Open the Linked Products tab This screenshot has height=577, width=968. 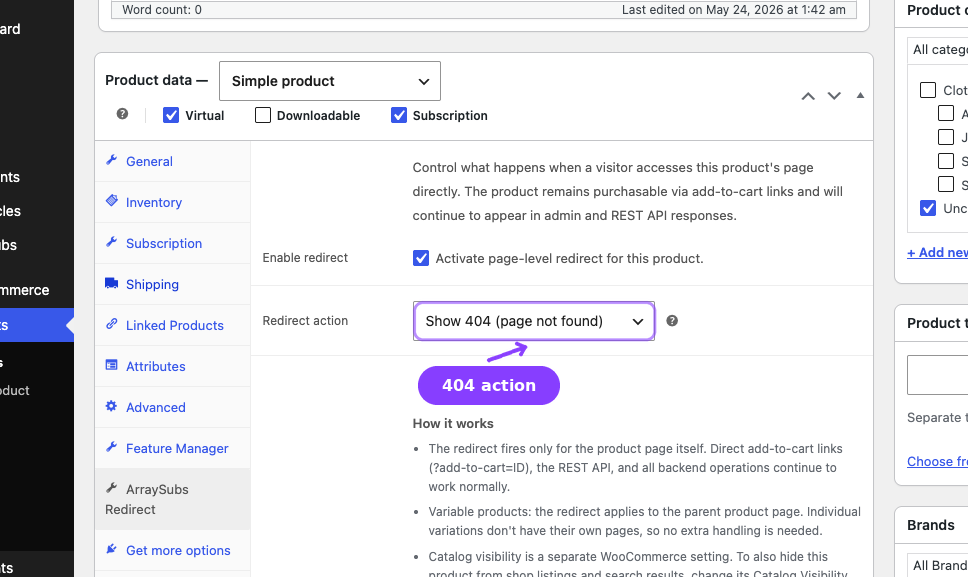tap(173, 325)
